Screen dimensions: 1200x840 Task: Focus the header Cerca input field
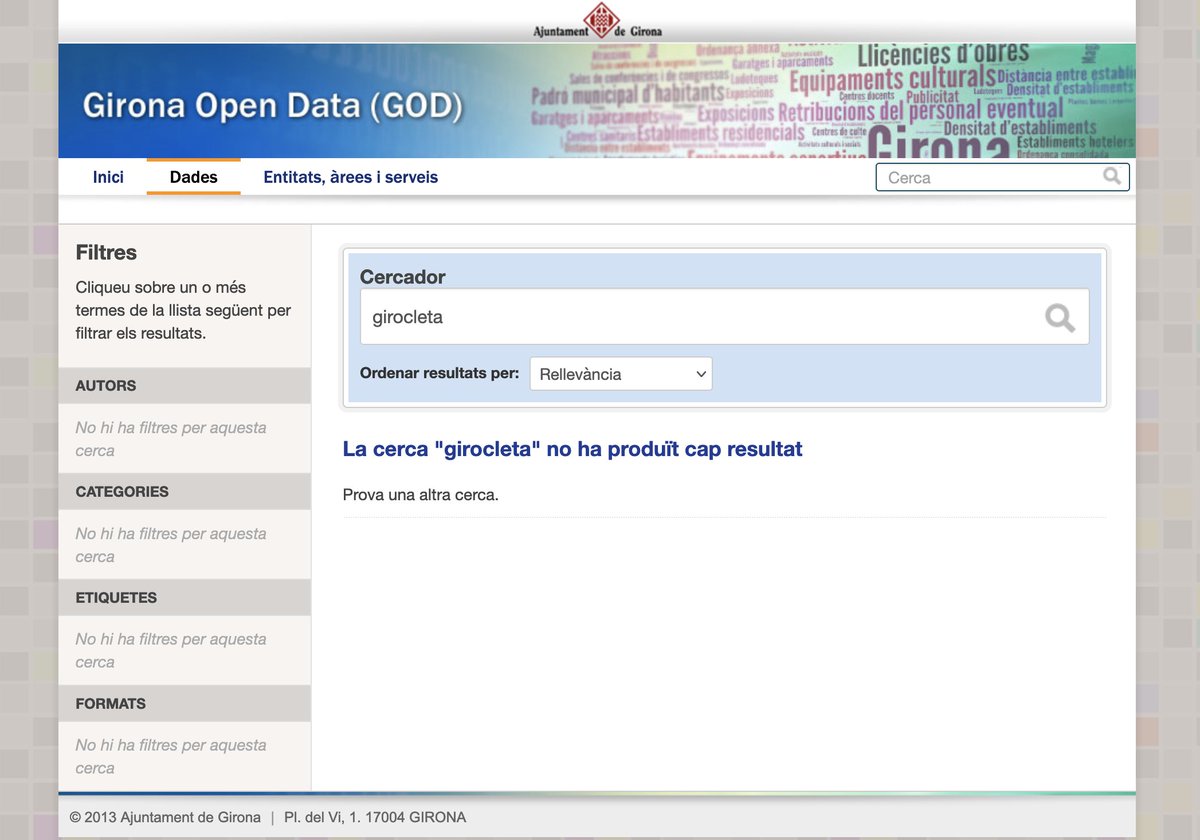1002,177
